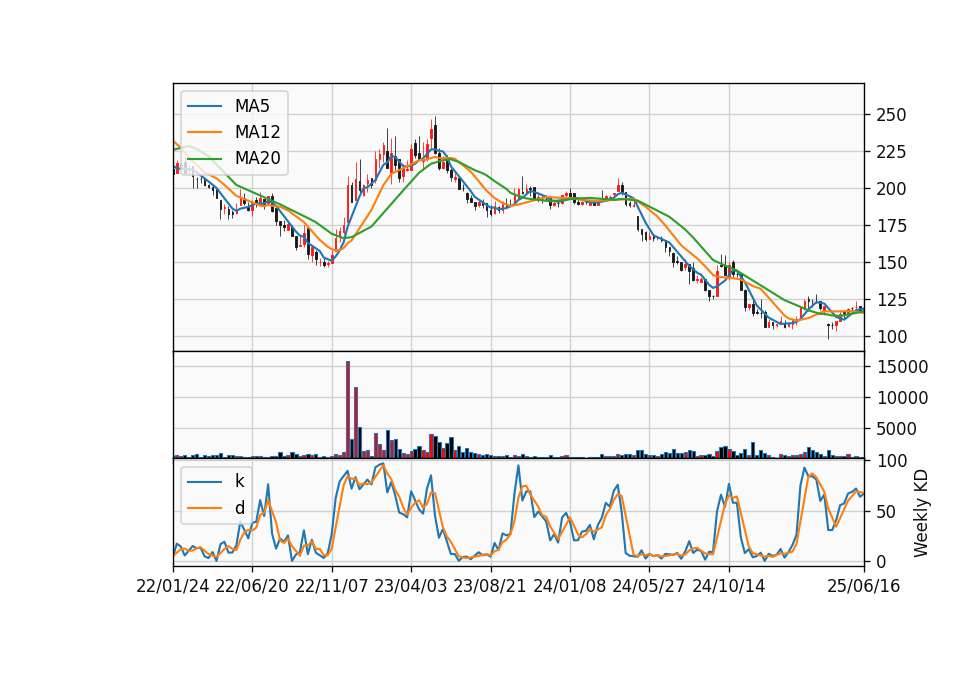
Task: Click the blue k legend line sample
Action: (x=204, y=482)
